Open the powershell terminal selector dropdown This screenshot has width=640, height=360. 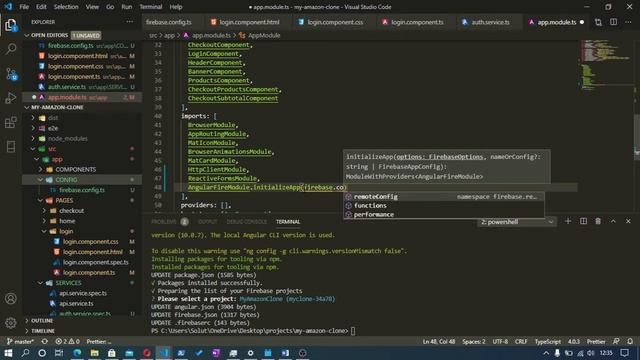(x=517, y=222)
